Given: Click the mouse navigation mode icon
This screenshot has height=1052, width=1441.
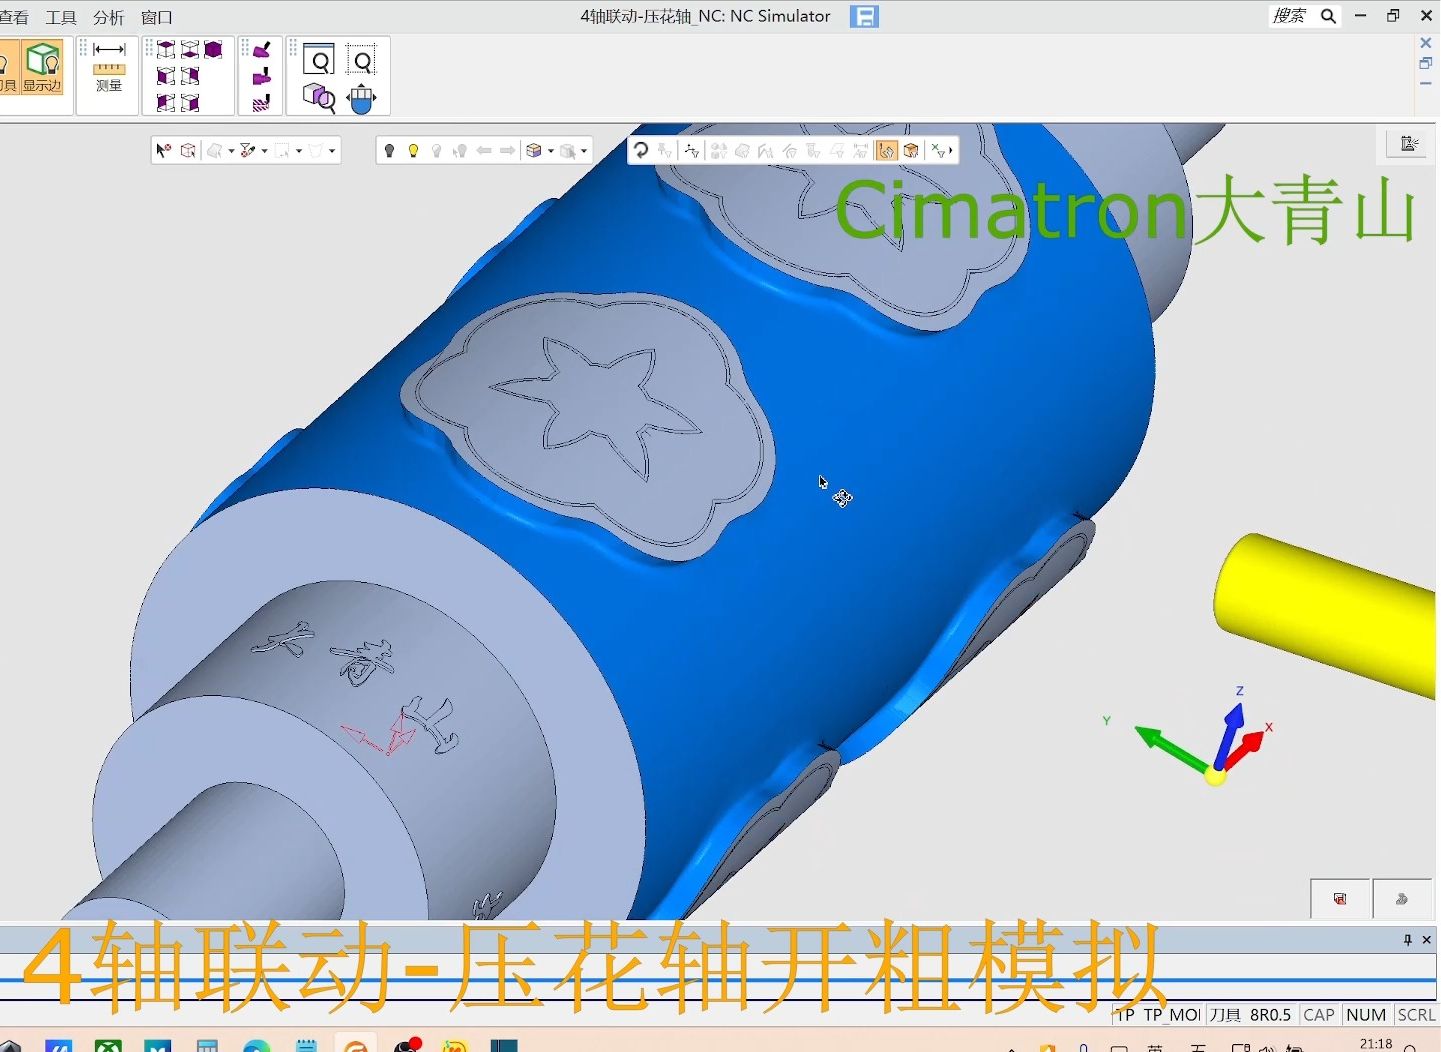Looking at the screenshot, I should point(361,98).
